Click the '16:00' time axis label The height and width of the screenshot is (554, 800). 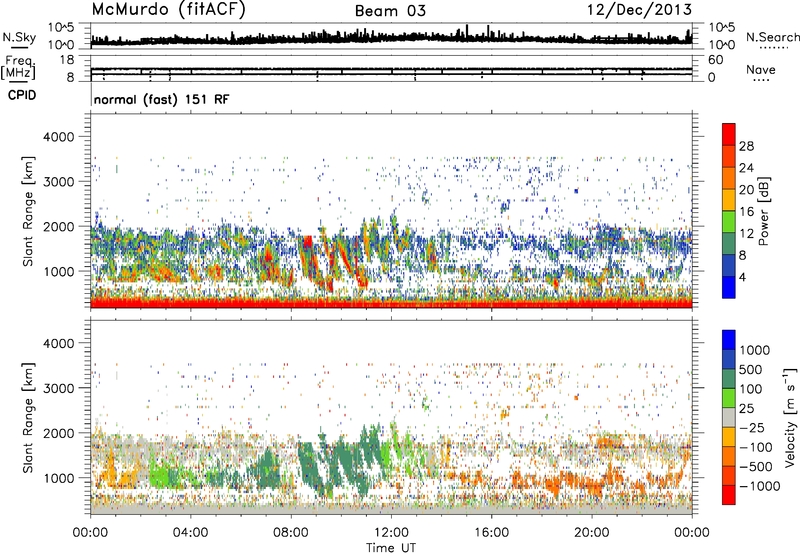[491, 533]
